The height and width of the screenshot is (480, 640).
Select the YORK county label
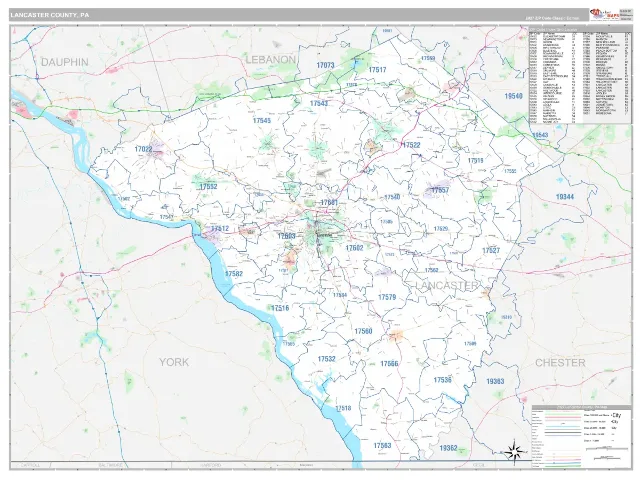pyautogui.click(x=174, y=362)
